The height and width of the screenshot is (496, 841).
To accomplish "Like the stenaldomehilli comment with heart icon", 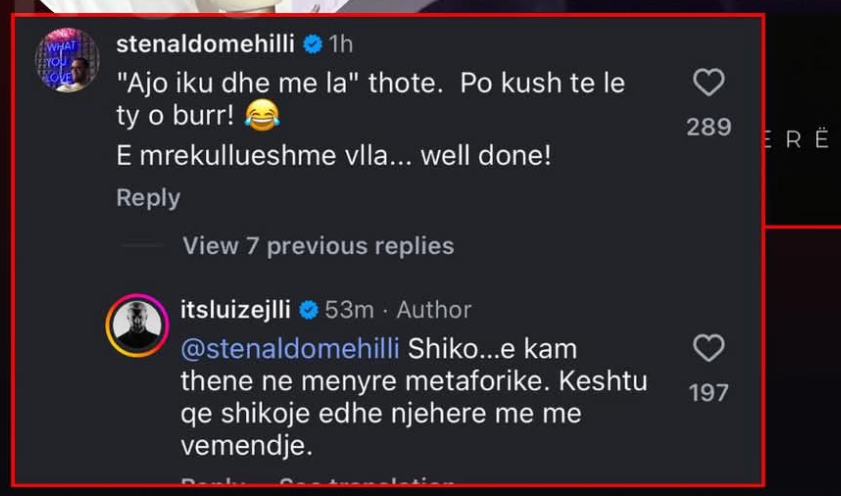I will tap(708, 84).
